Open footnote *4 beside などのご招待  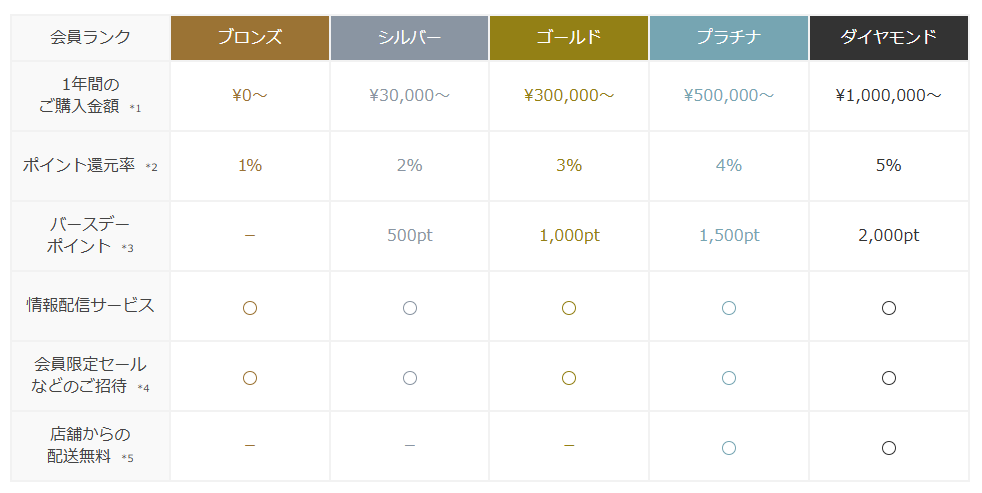[x=143, y=388]
